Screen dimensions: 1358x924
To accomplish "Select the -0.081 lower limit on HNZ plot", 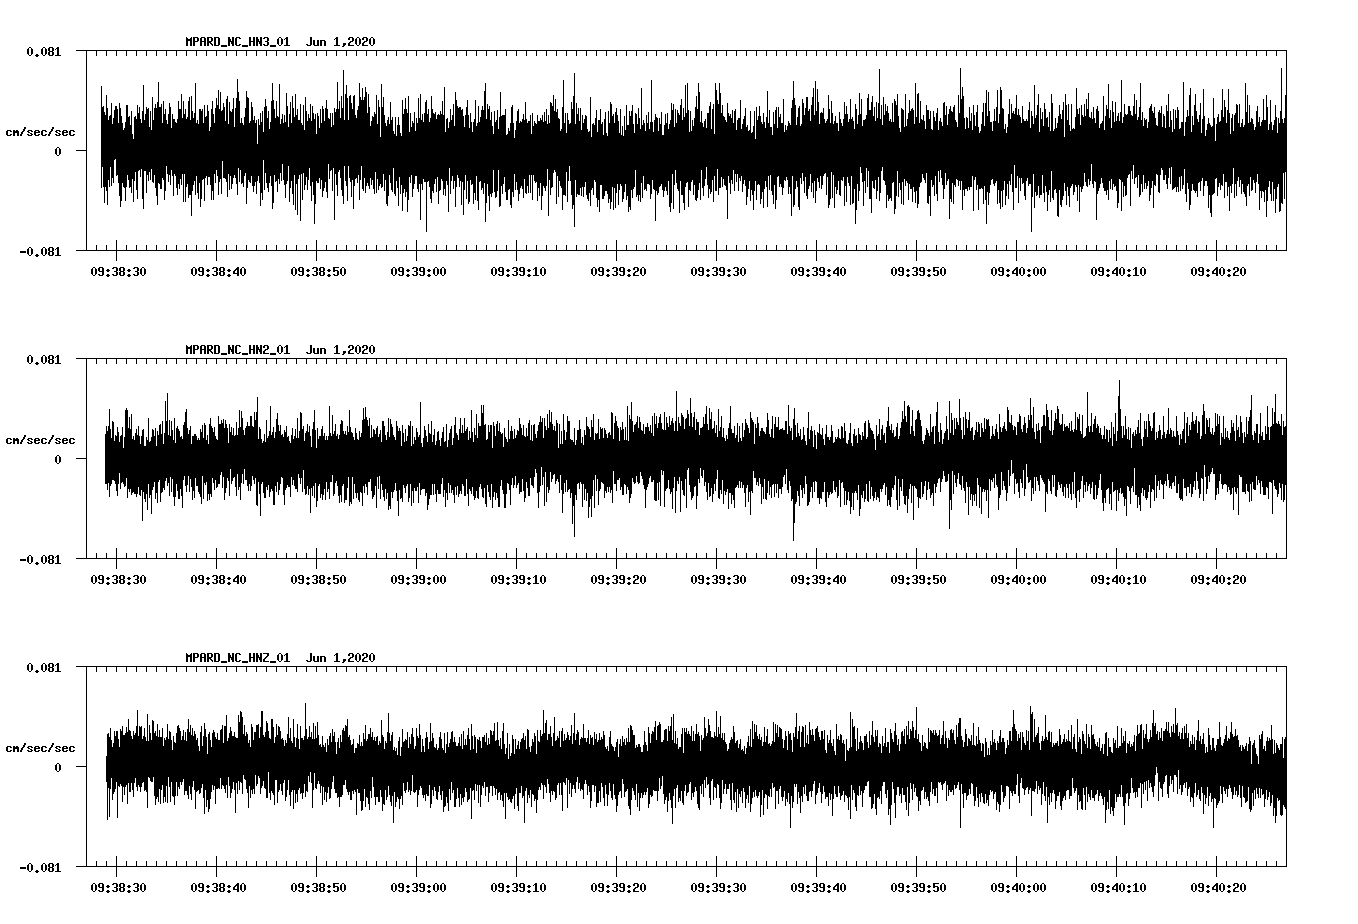I will 40,868.
